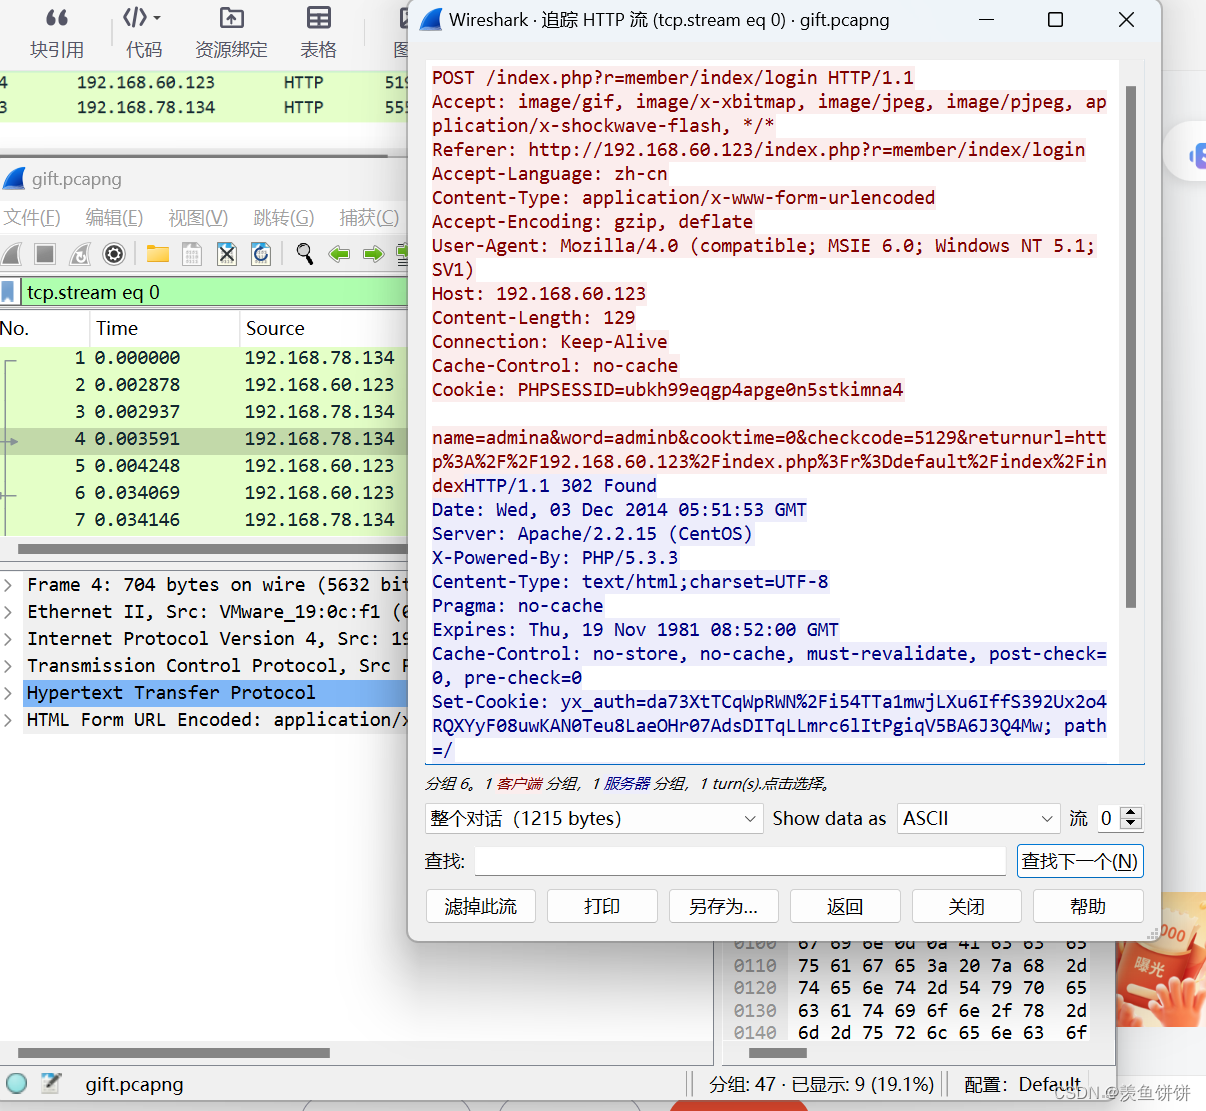Click the packet list horizontal scrollbar
The image size is (1206, 1111).
212,549
